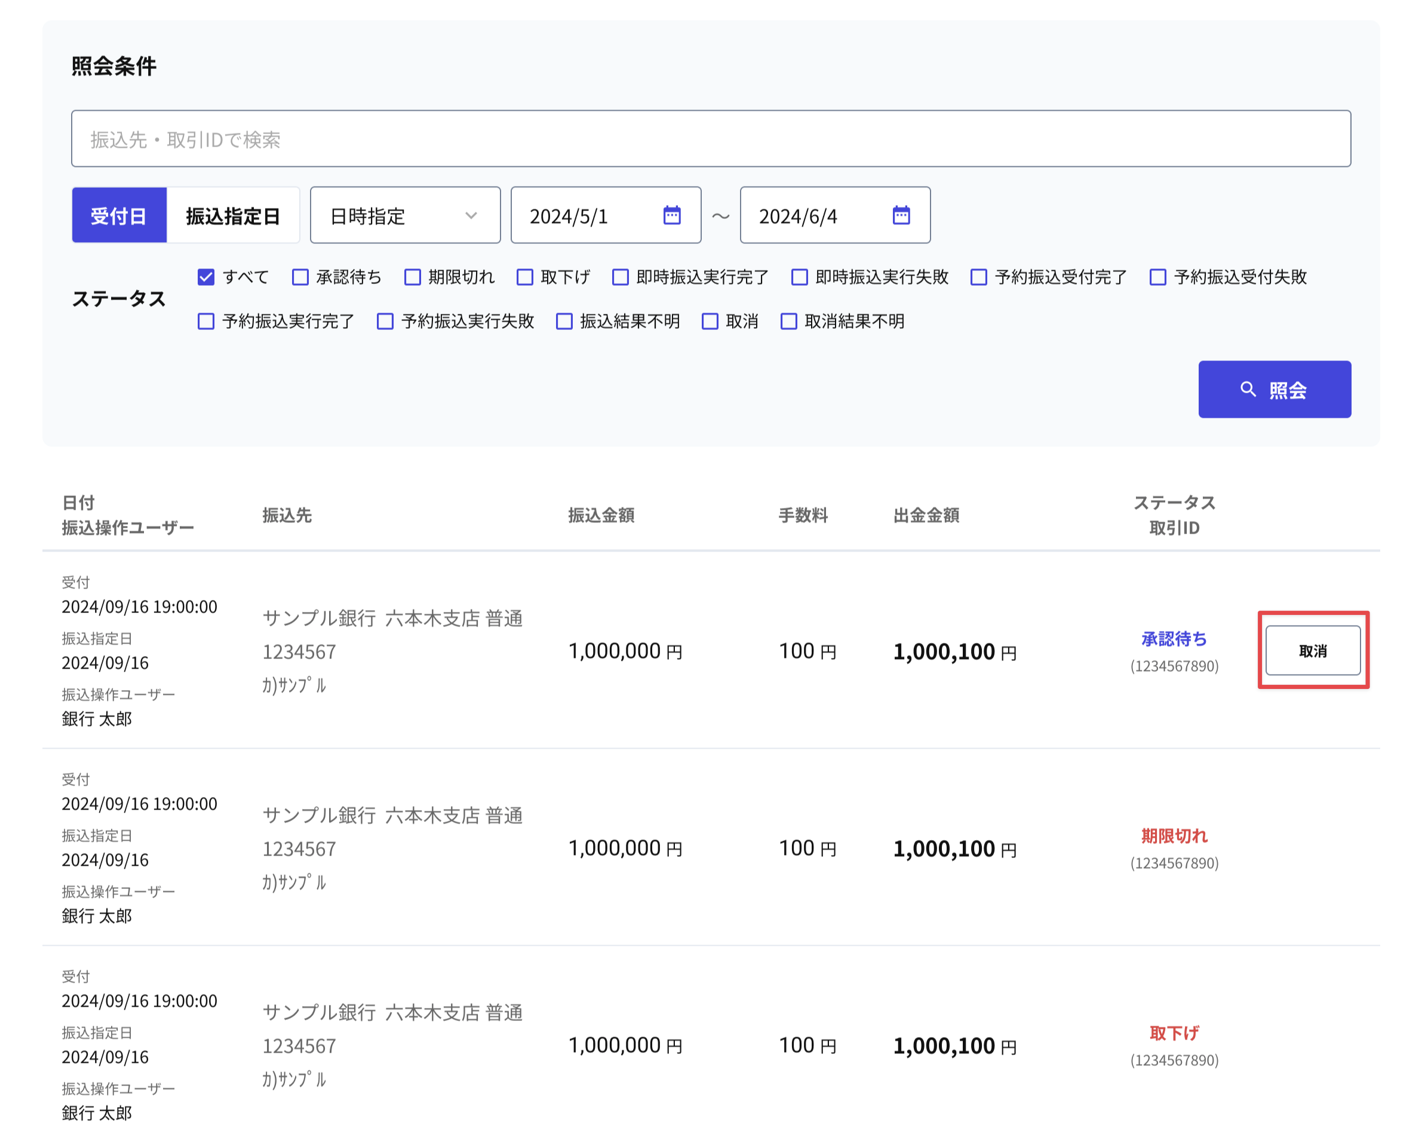Check the 振込結果不明 status filter
1420x1129 pixels.
(x=564, y=321)
